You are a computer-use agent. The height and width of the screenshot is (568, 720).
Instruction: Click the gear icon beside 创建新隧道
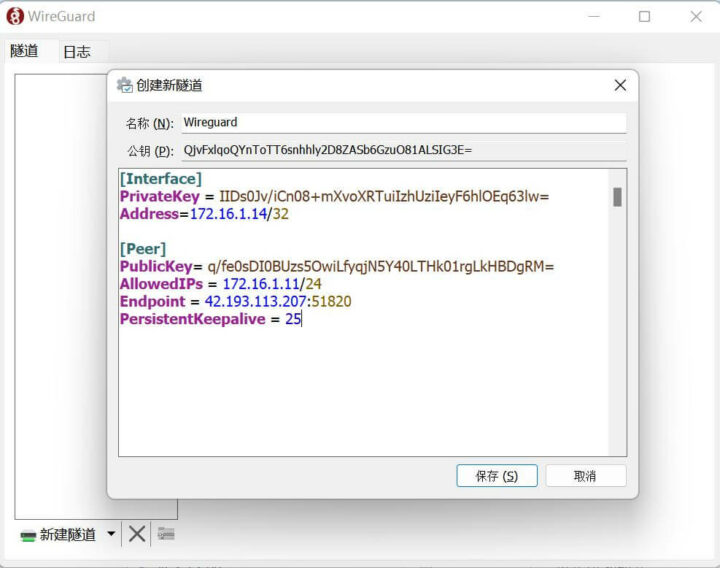(124, 85)
